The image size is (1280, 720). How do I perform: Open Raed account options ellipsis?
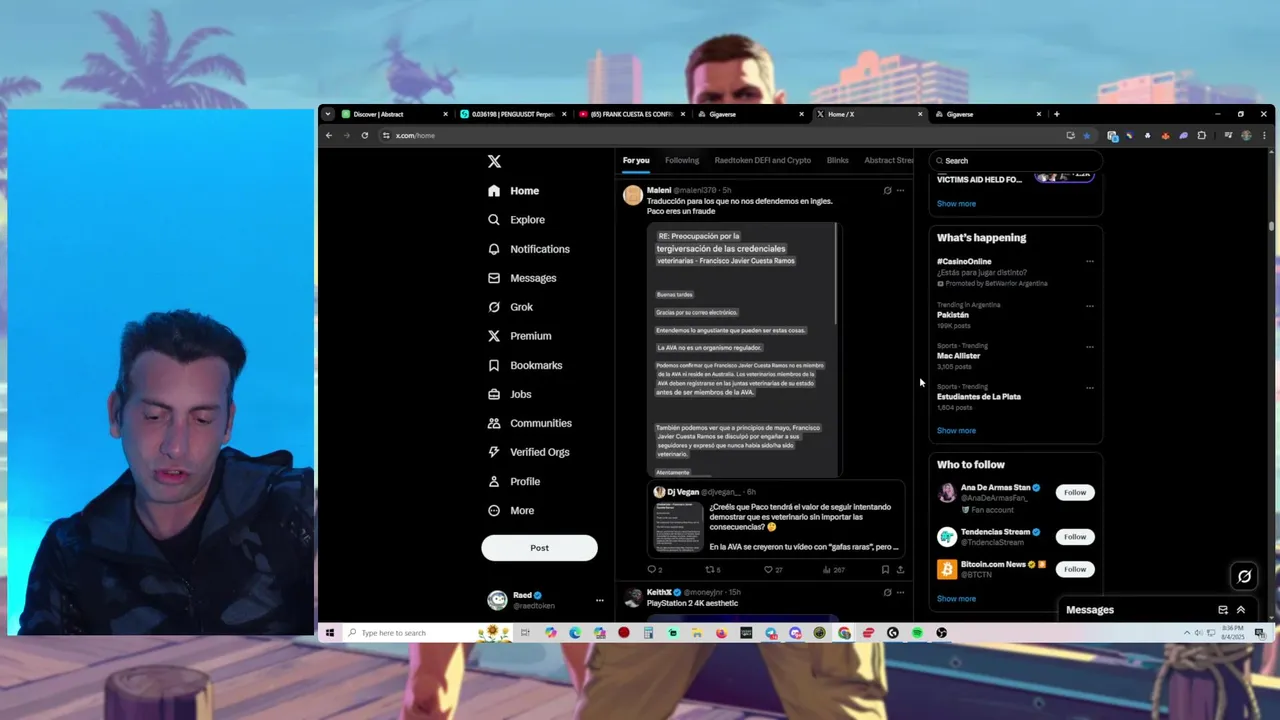tap(600, 600)
